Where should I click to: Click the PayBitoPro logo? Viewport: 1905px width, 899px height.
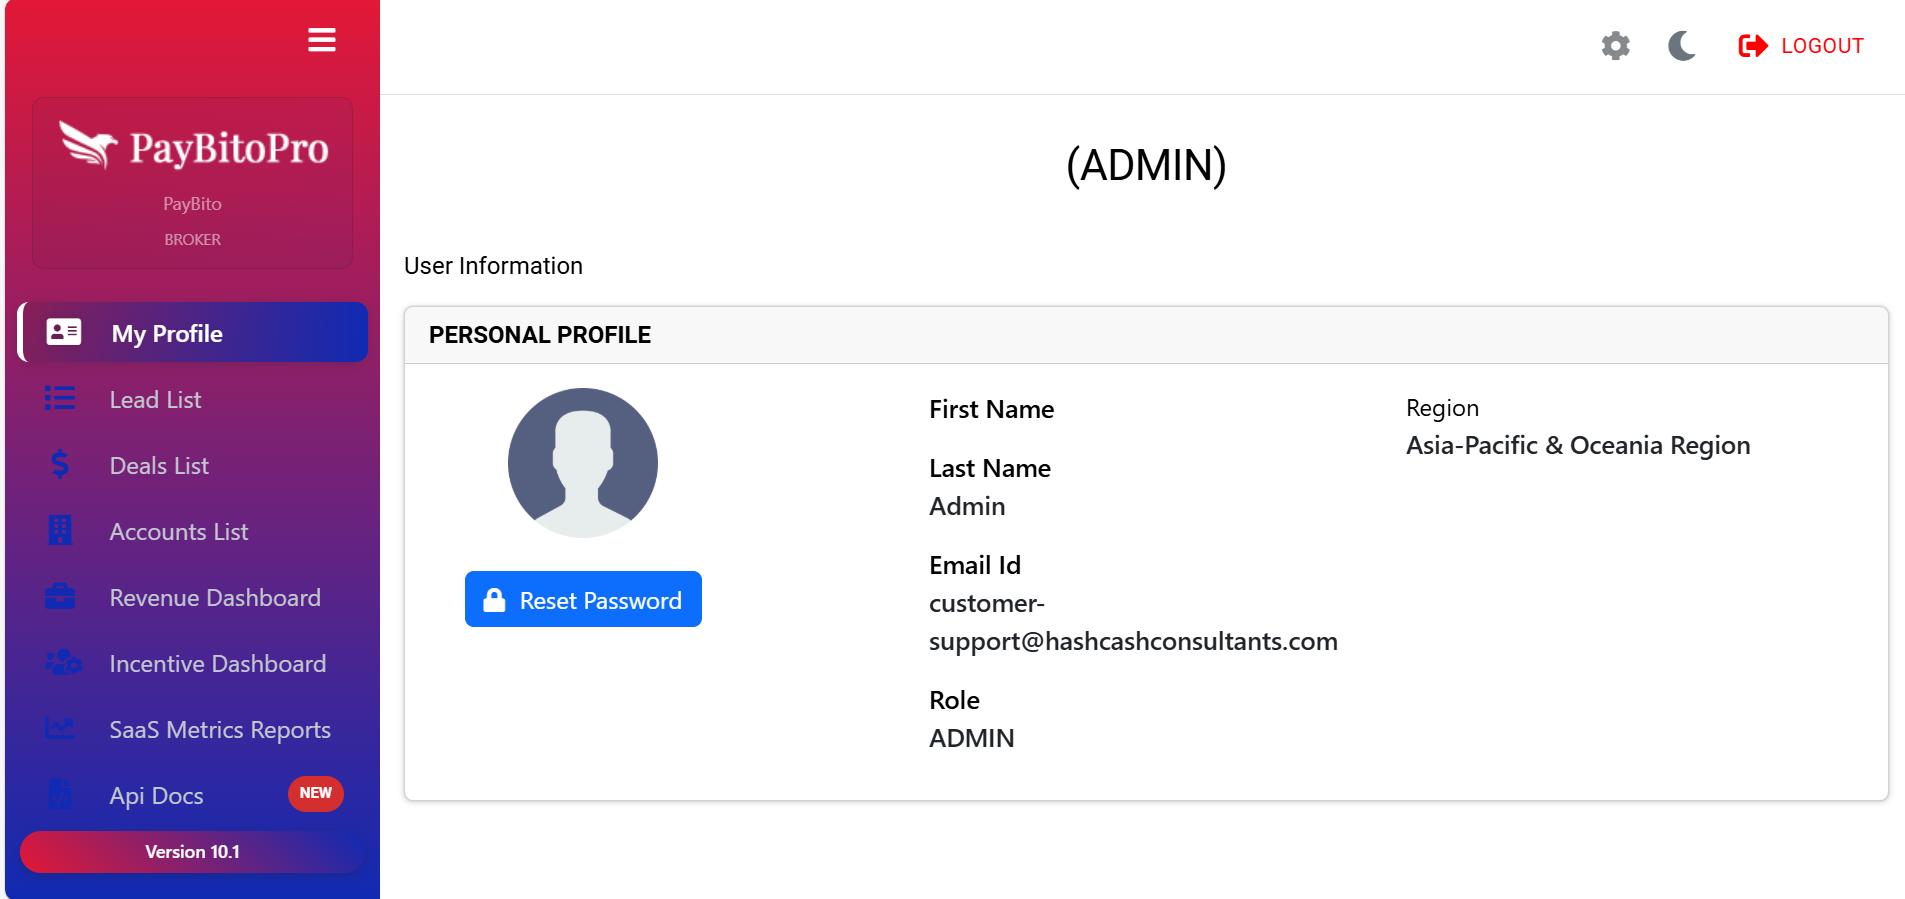point(193,148)
